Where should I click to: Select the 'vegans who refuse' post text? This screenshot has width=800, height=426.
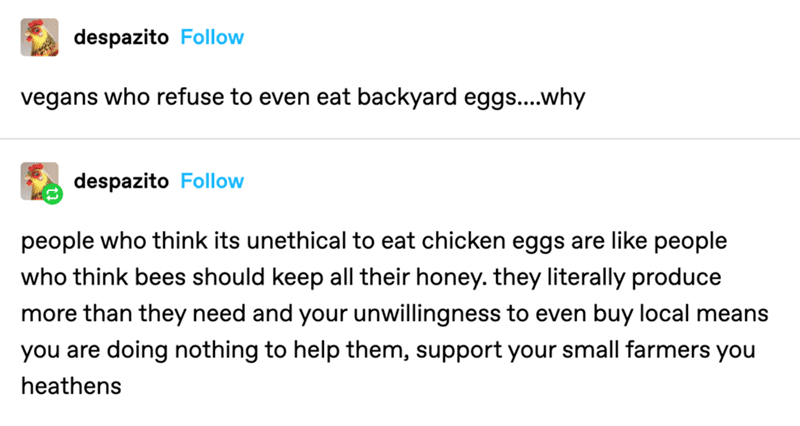pyautogui.click(x=303, y=97)
